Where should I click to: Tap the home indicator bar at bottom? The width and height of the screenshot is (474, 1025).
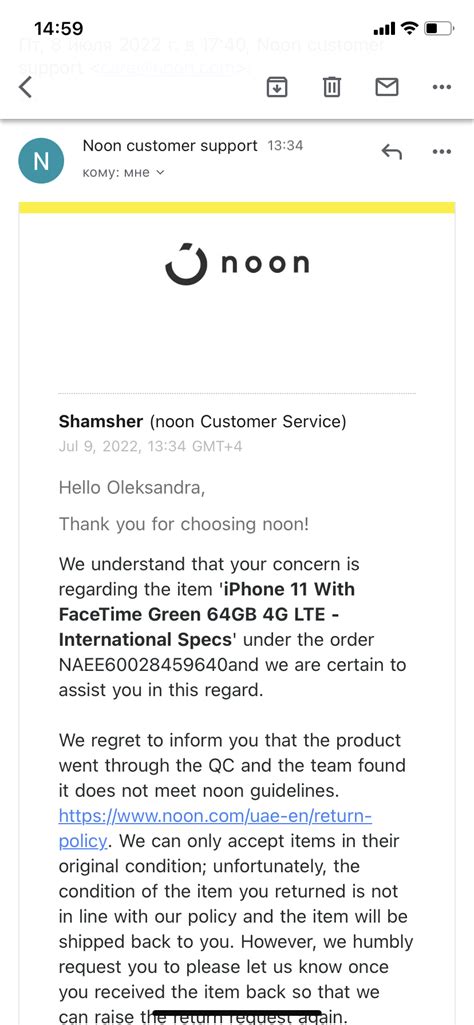pos(237,1014)
